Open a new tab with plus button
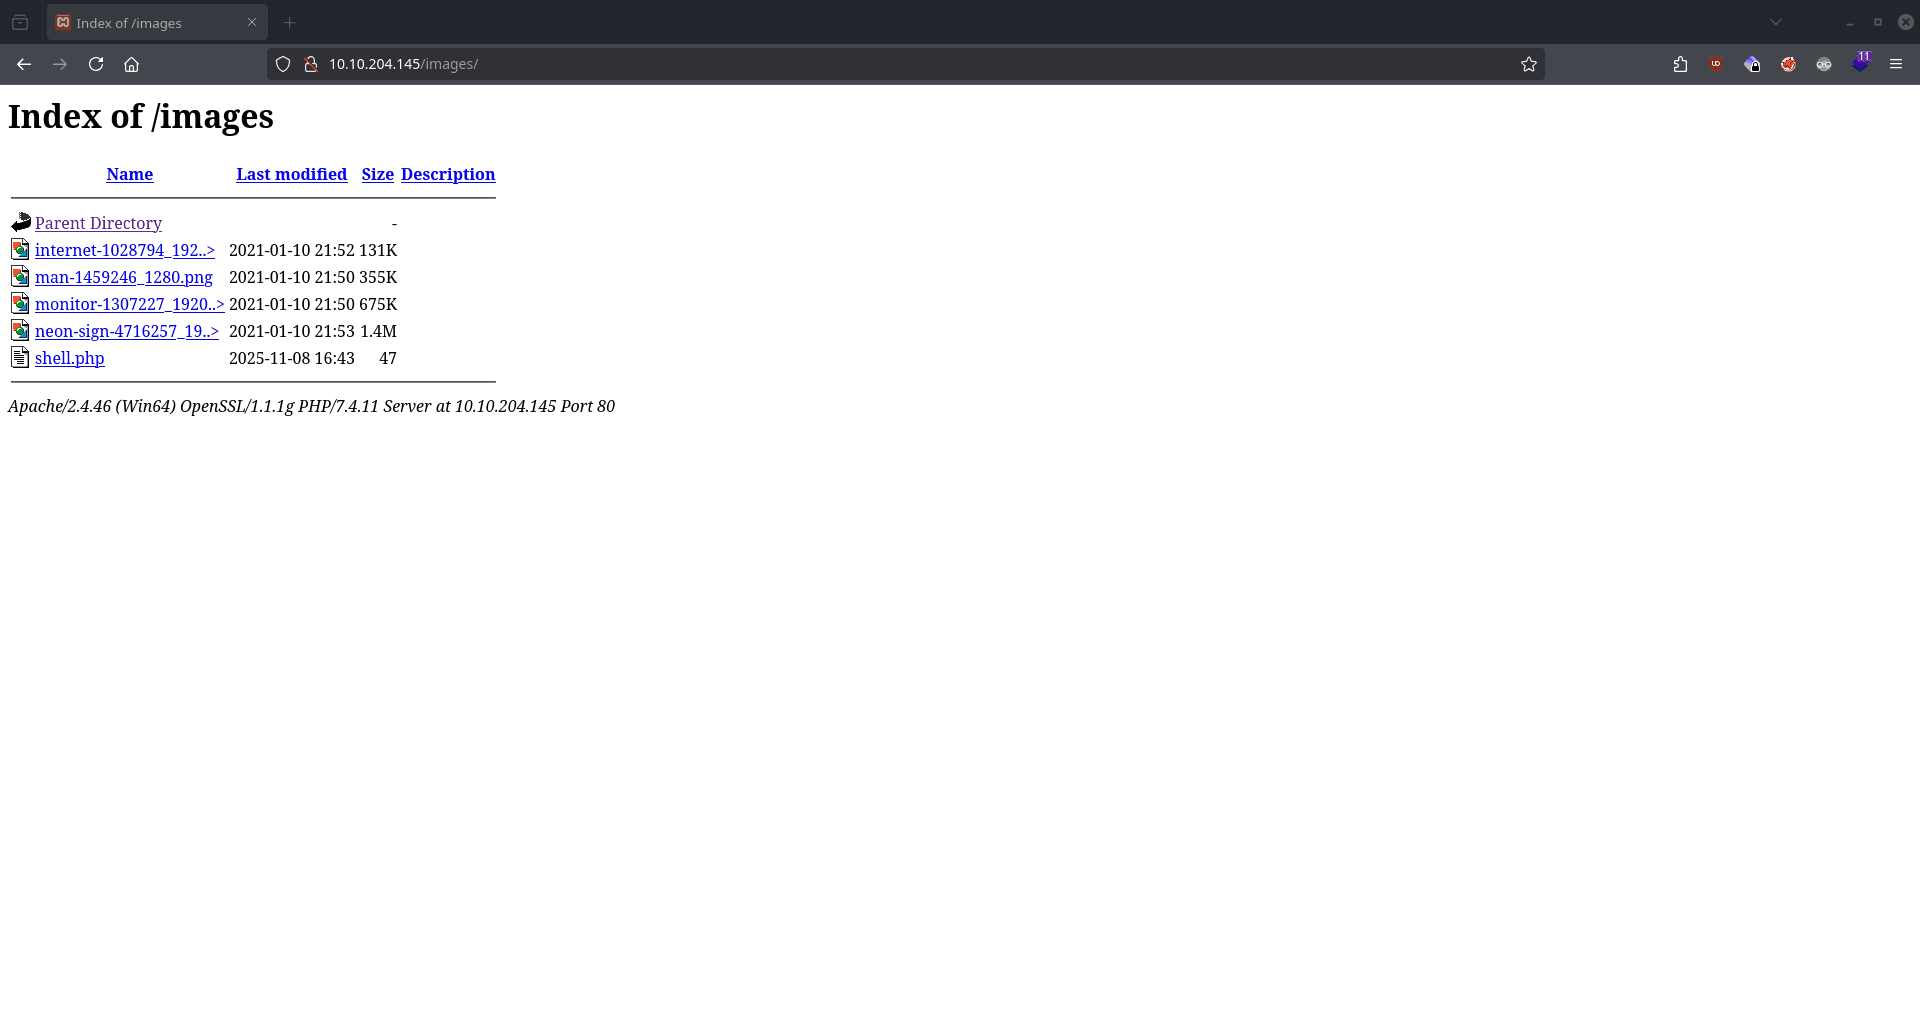Image resolution: width=1920 pixels, height=1036 pixels. (x=290, y=23)
